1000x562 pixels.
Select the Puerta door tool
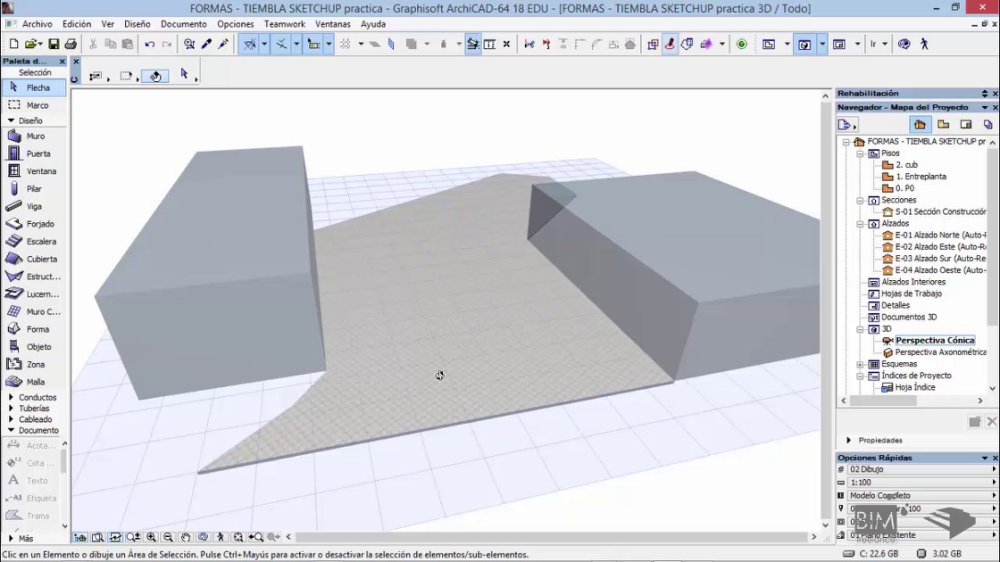point(33,154)
